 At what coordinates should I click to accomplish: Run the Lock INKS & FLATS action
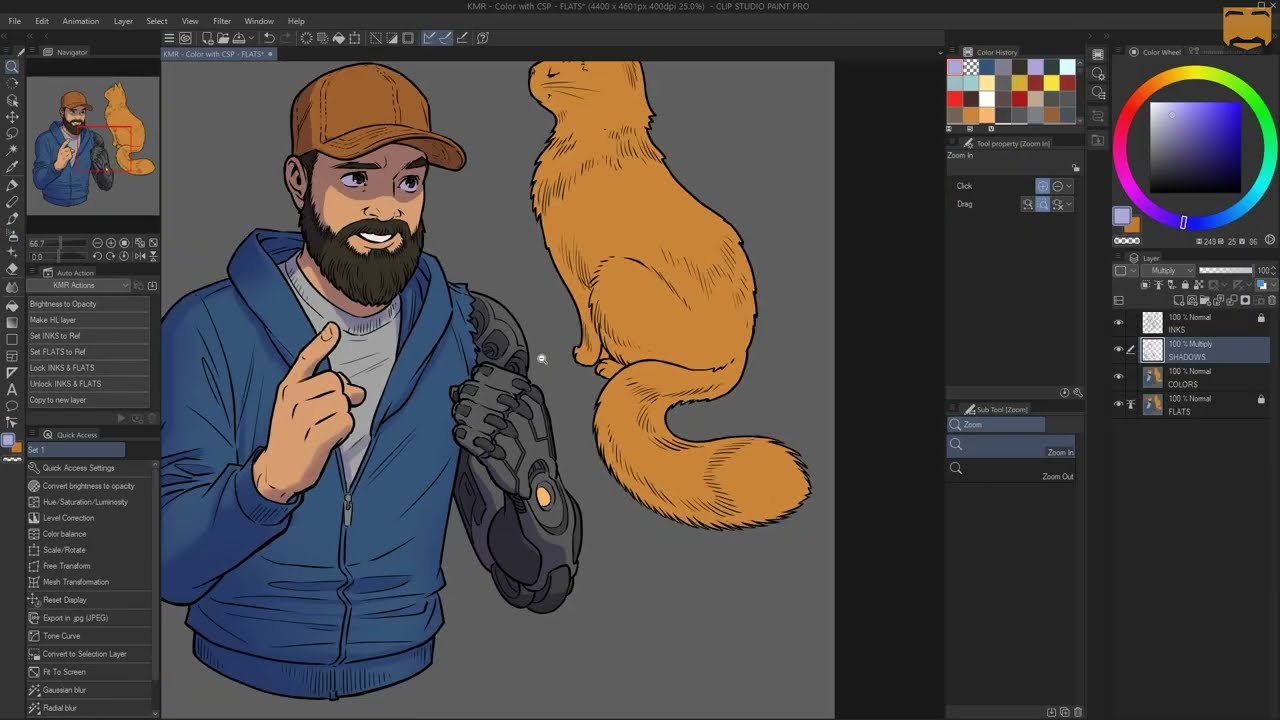88,368
